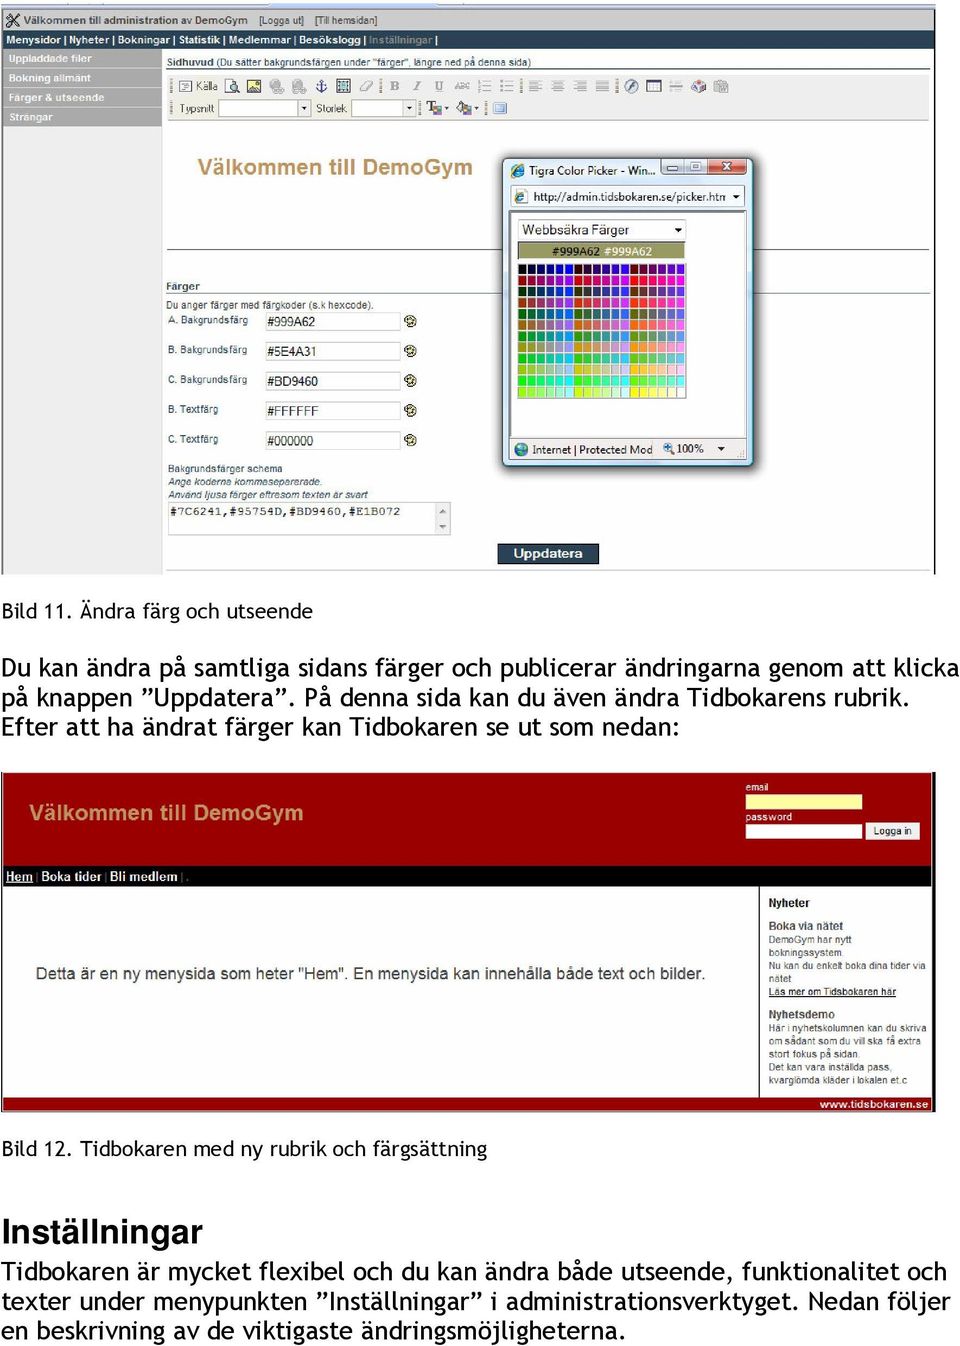Image resolution: width=960 pixels, height=1346 pixels.
Task: Open the Statistik menu
Action: 199,40
